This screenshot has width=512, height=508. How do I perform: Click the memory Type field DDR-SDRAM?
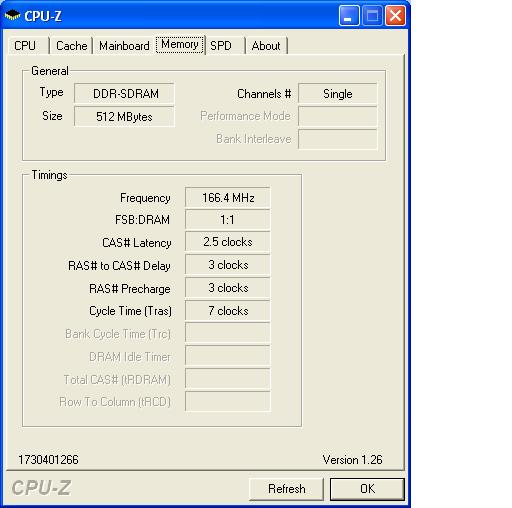click(x=124, y=93)
